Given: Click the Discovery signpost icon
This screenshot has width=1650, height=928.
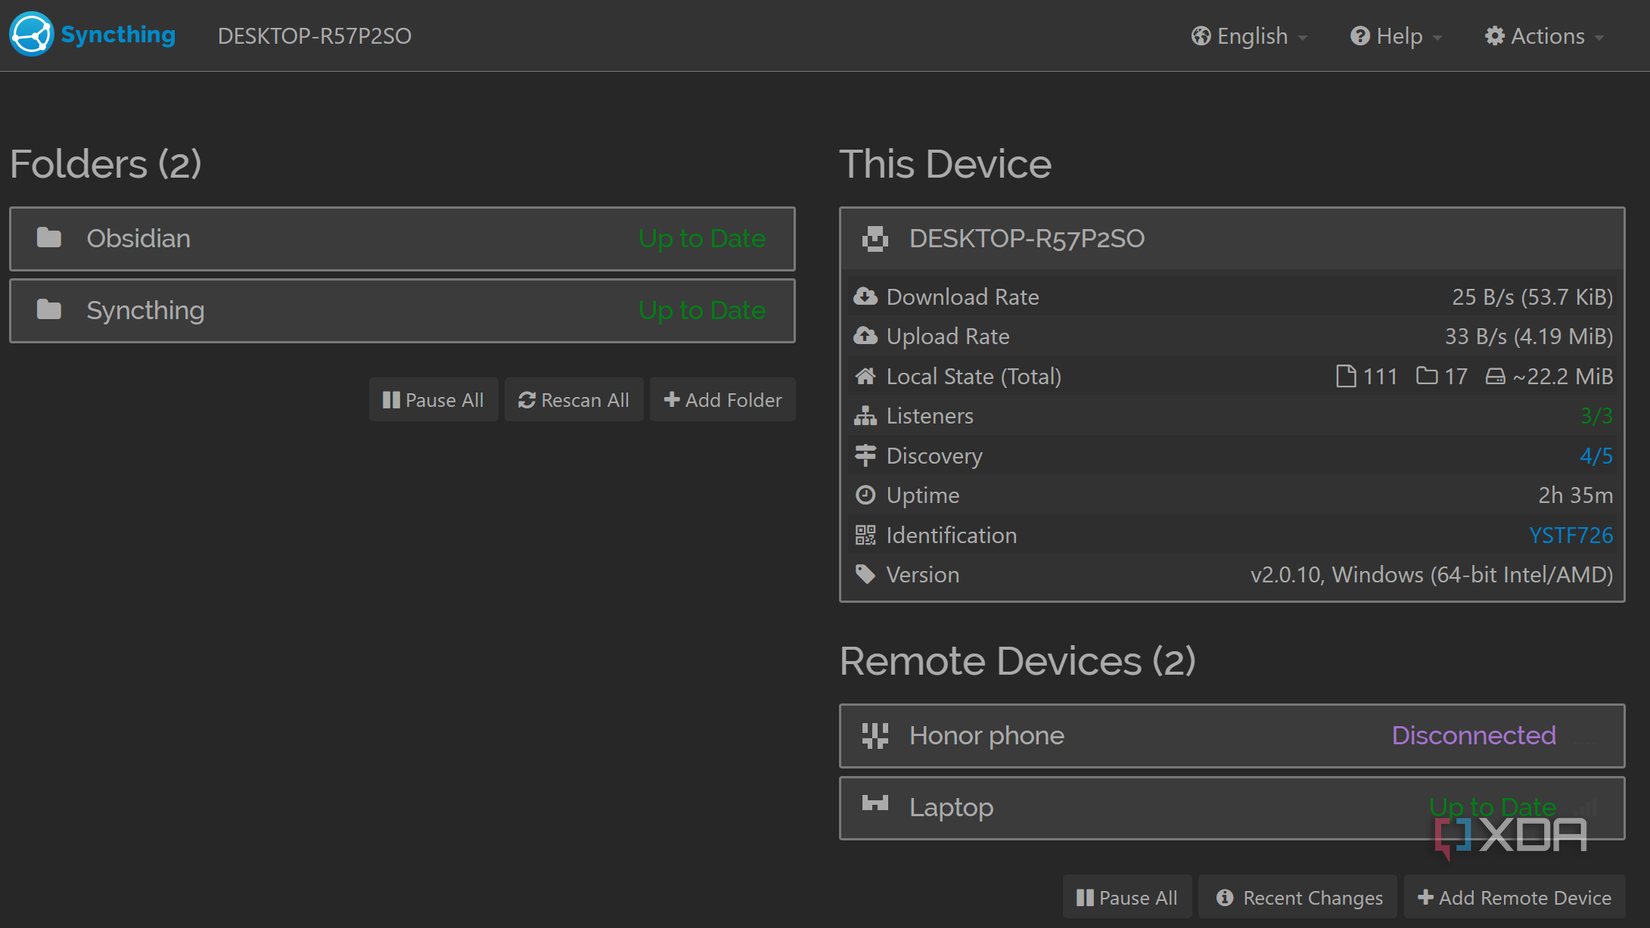Looking at the screenshot, I should (x=865, y=455).
